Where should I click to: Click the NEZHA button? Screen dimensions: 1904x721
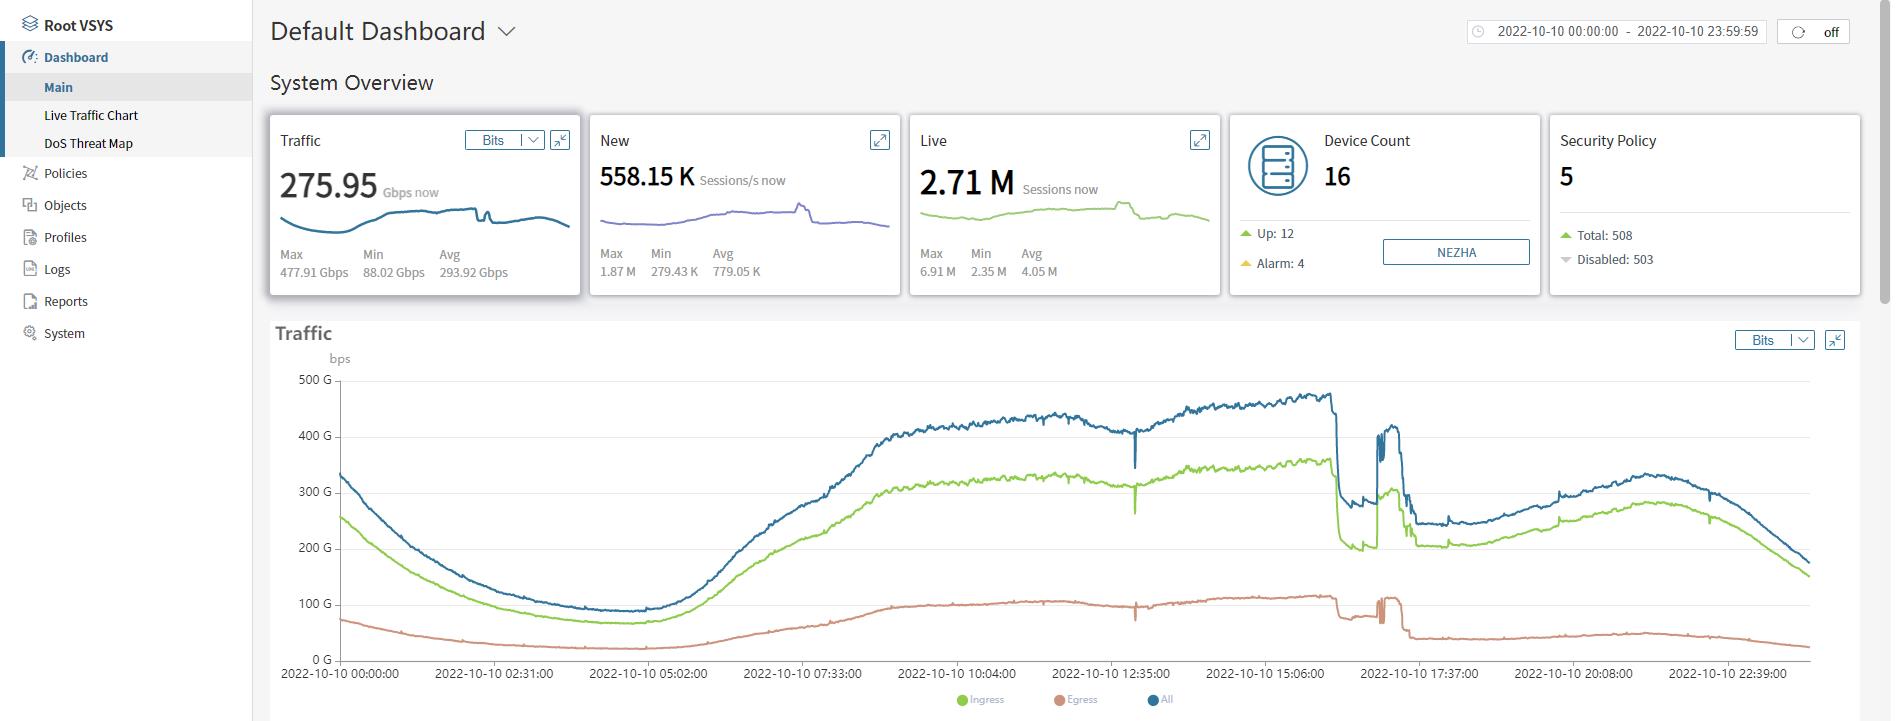(1456, 252)
